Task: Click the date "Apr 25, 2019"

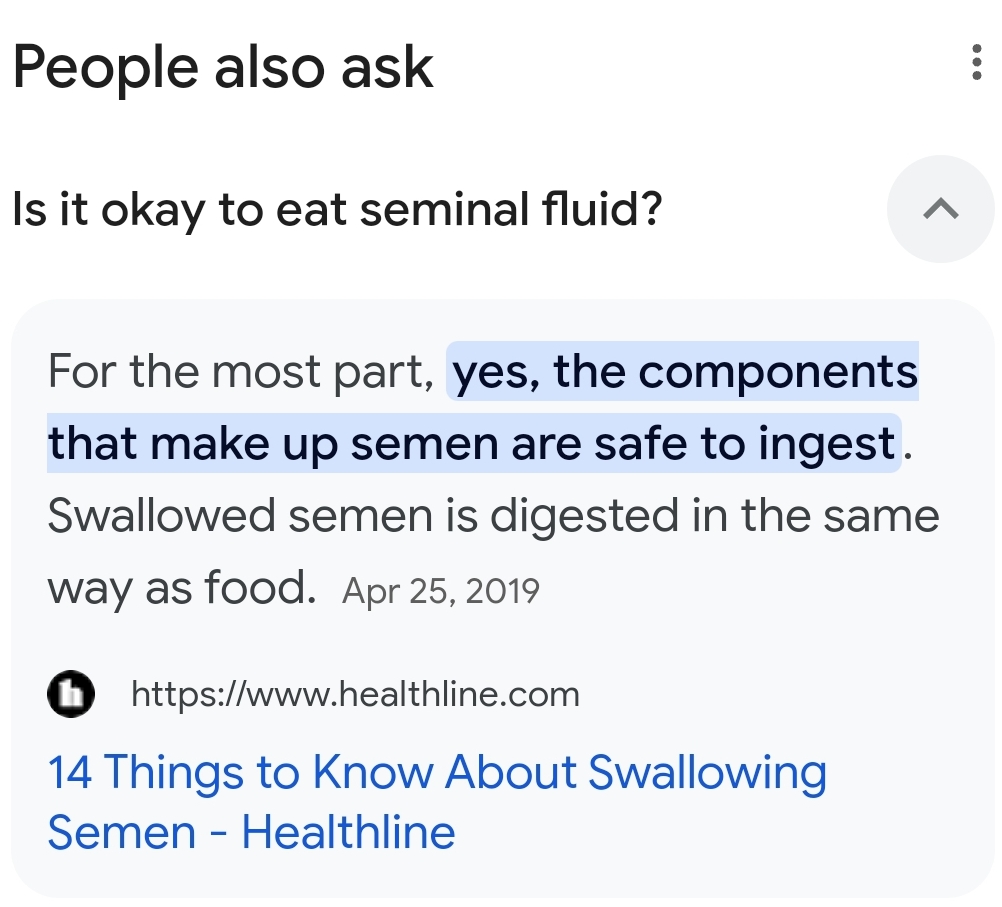Action: click(x=441, y=591)
